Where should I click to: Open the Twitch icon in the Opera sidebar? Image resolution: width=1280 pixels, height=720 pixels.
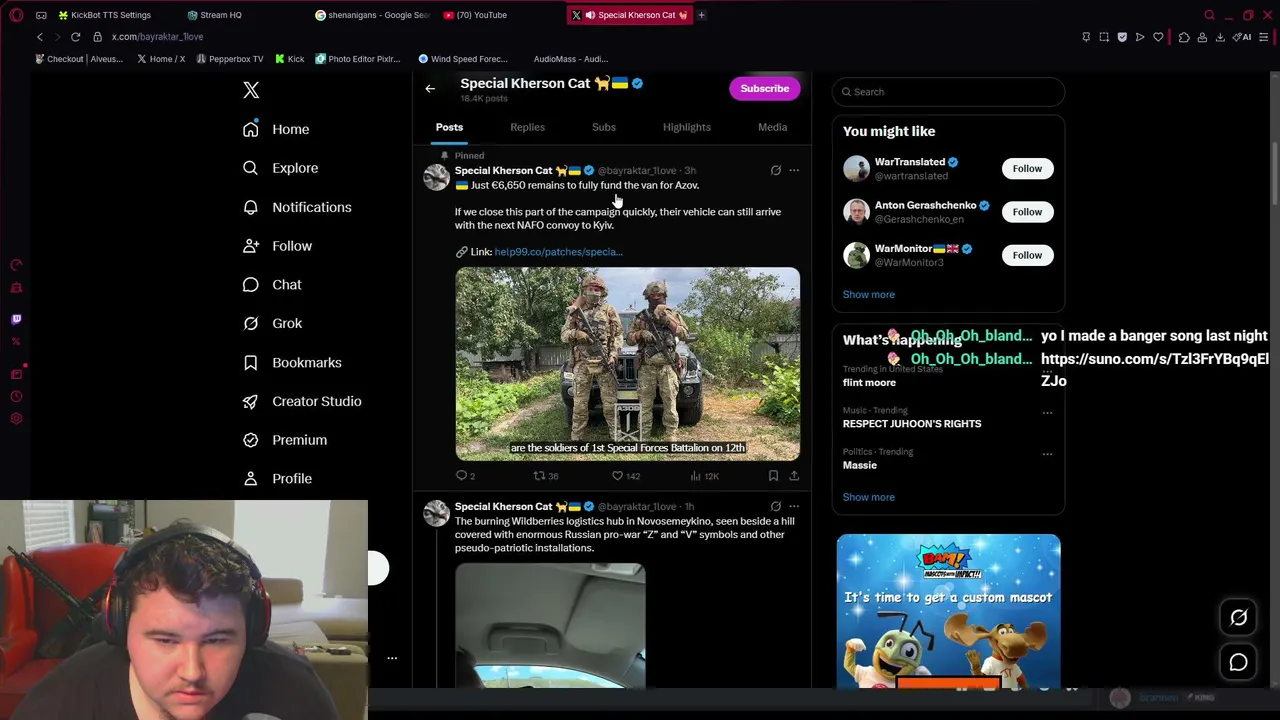[x=16, y=319]
